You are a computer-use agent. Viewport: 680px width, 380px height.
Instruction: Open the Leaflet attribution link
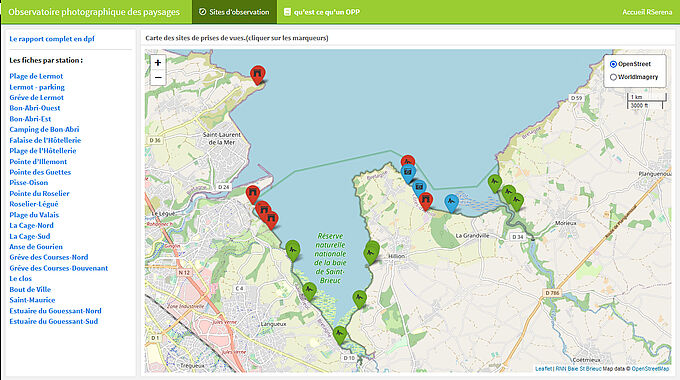543,369
